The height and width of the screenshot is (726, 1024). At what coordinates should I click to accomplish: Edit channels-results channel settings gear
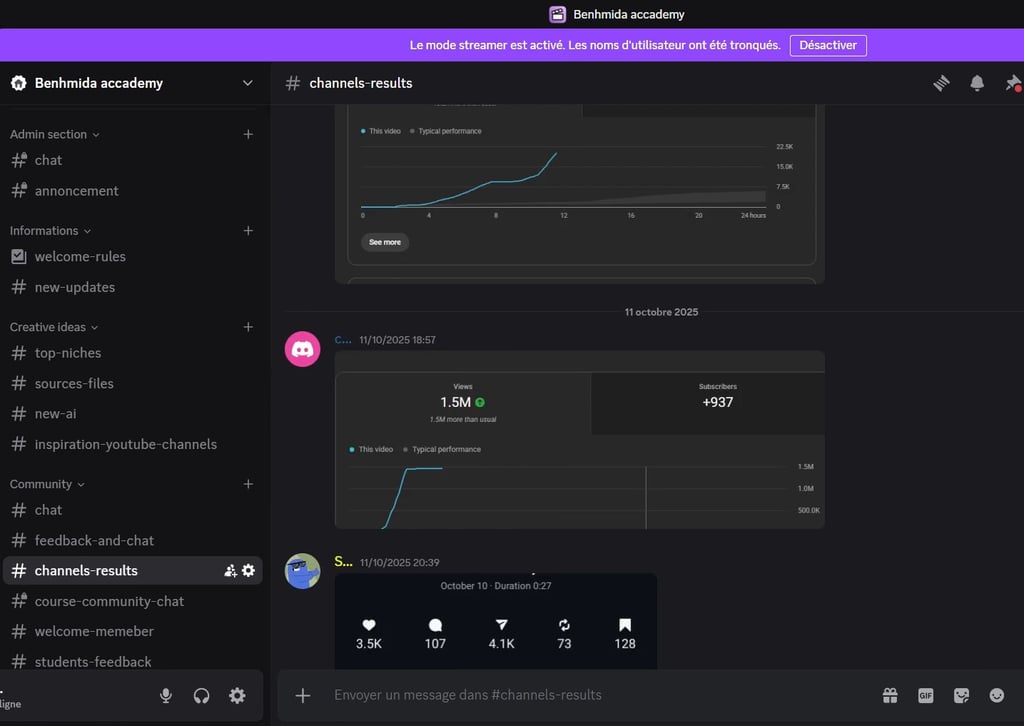click(248, 571)
